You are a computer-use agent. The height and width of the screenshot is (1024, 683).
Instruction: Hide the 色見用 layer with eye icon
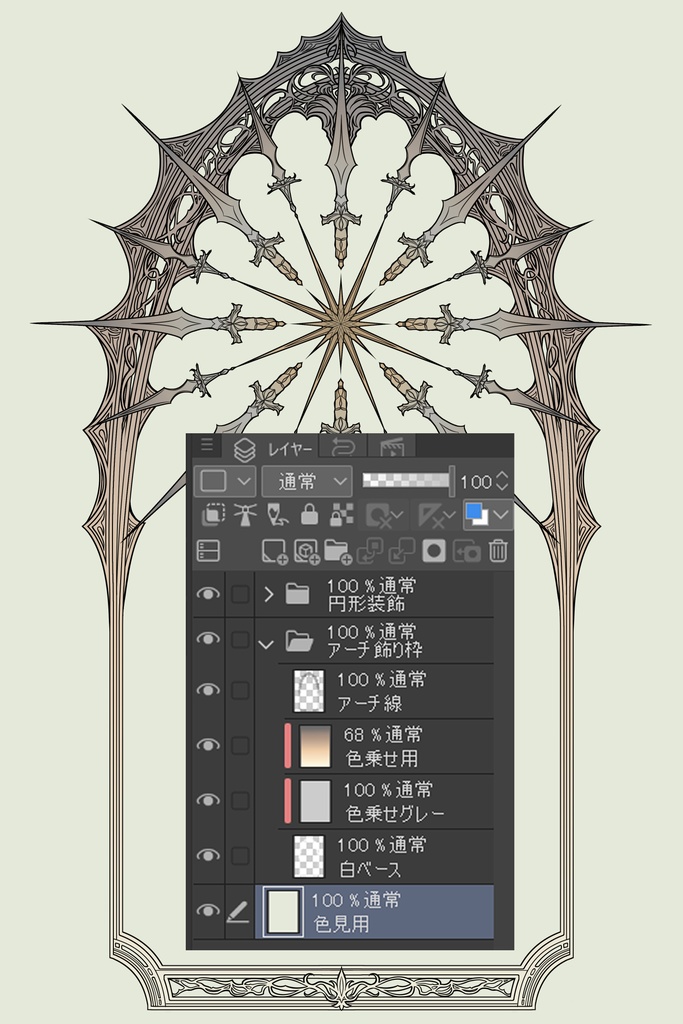(x=208, y=910)
